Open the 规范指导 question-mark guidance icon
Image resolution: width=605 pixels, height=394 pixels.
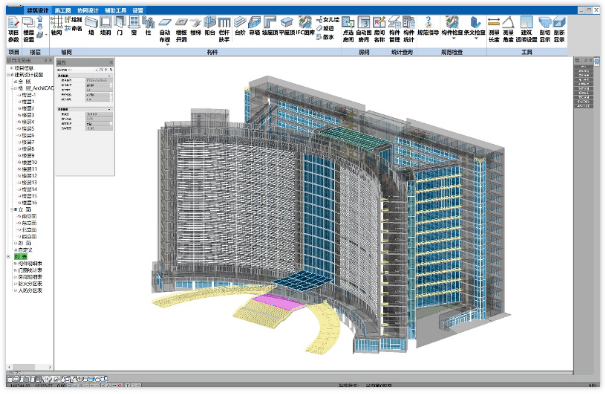pyautogui.click(x=428, y=26)
